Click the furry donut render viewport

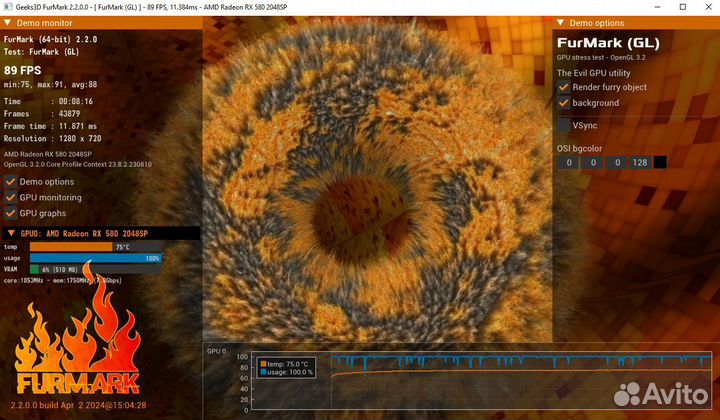(x=377, y=179)
